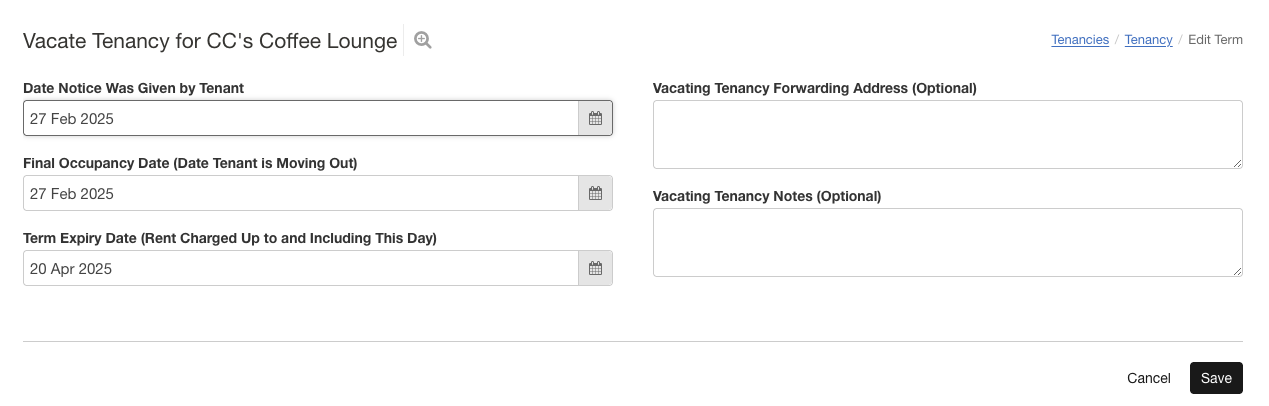This screenshot has height=406, width=1269.
Task: Click the Term Expiry Date label text
Action: point(230,238)
